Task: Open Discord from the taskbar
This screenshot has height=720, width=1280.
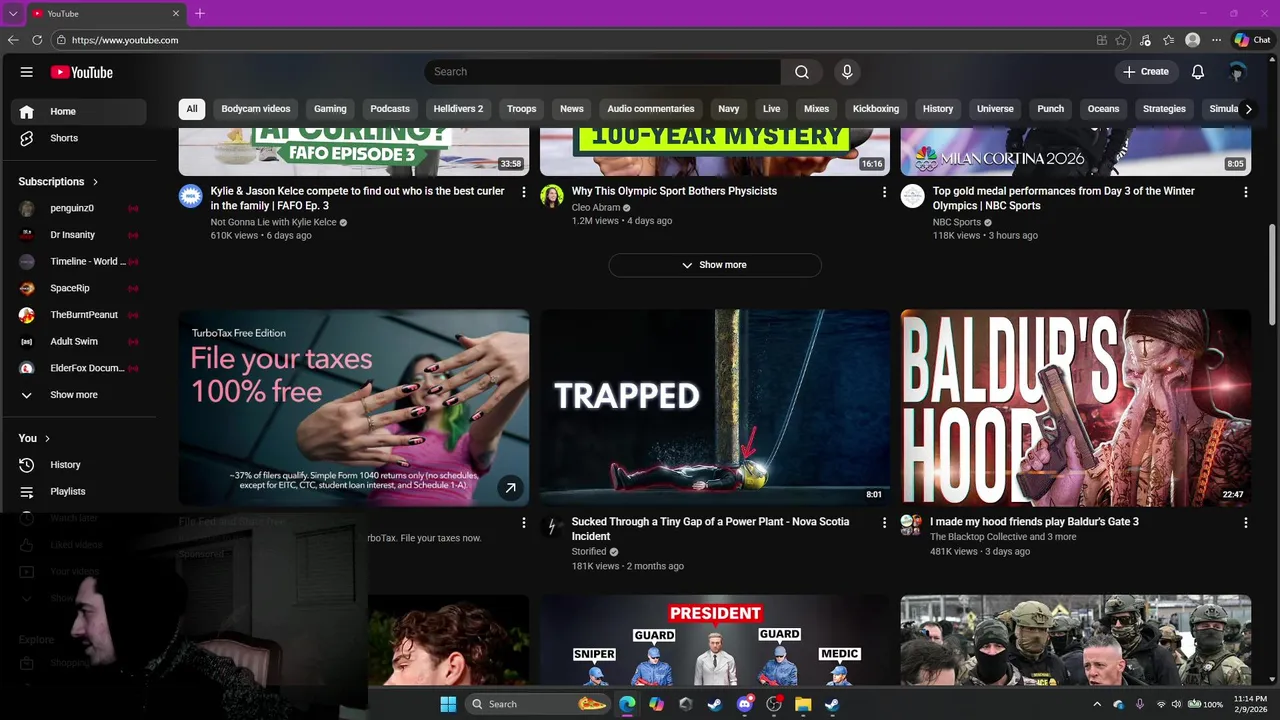Action: (x=744, y=704)
